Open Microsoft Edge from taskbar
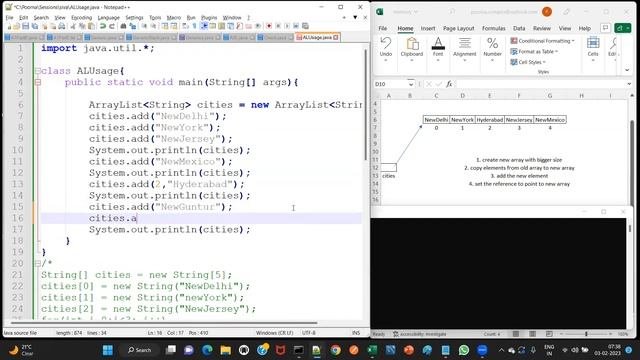The height and width of the screenshot is (360, 640). pos(207,350)
